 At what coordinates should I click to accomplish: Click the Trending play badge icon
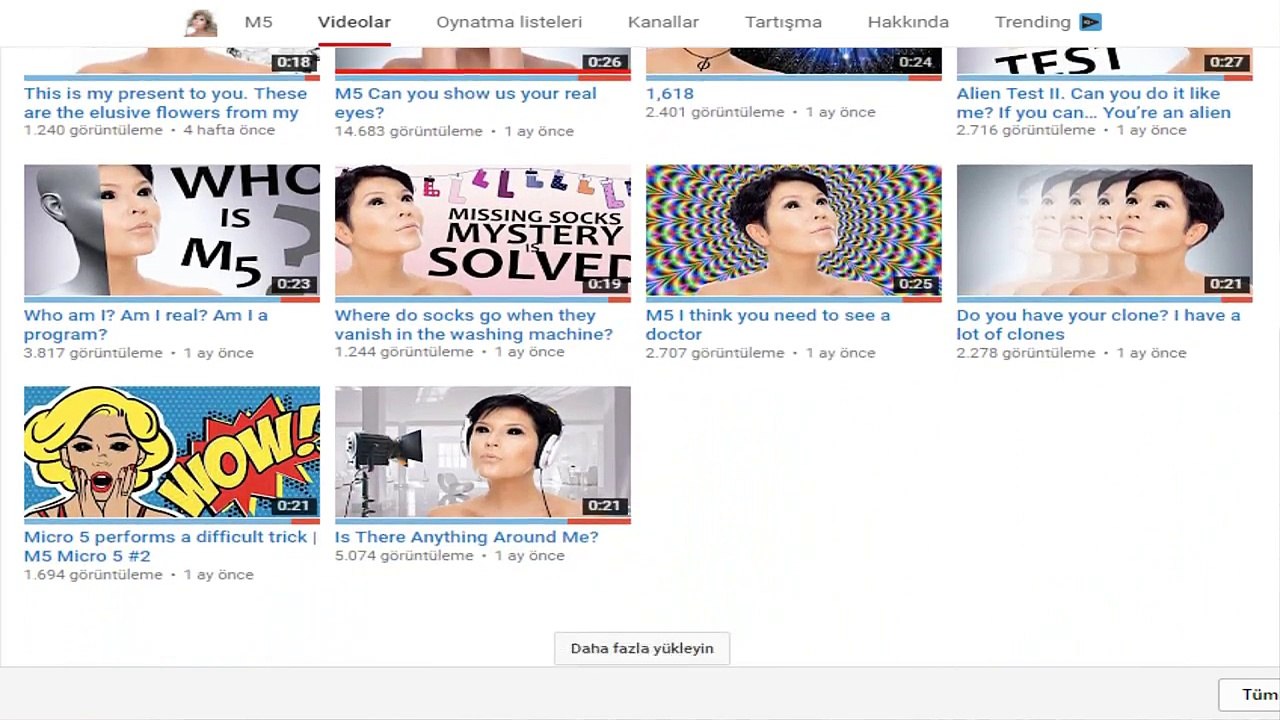(x=1090, y=22)
